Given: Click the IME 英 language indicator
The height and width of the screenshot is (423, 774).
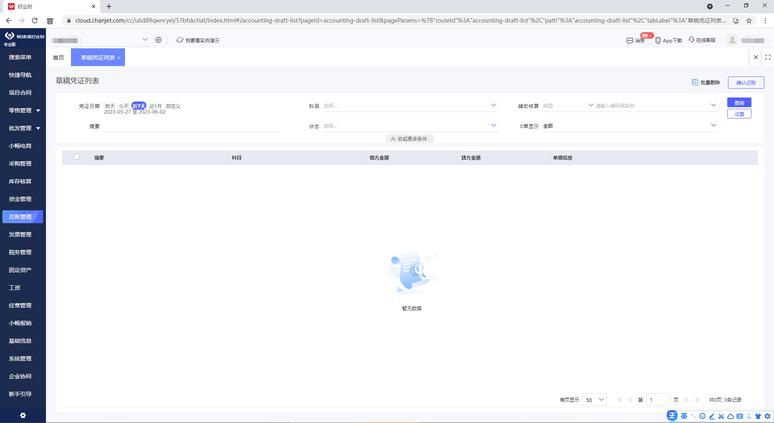Looking at the screenshot, I should click(x=684, y=416).
